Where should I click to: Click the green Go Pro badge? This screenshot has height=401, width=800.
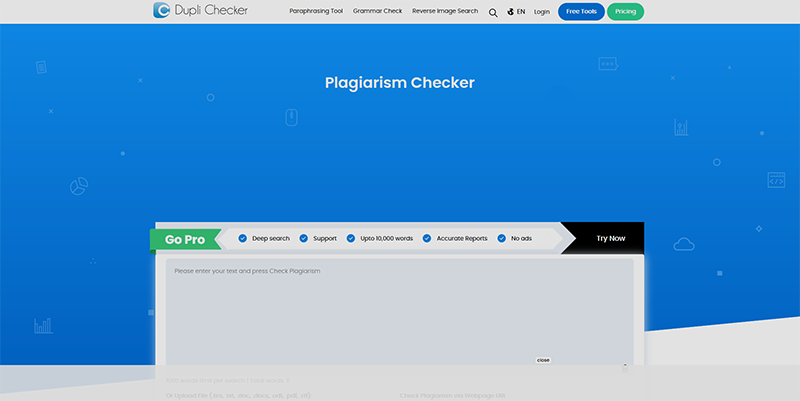coord(185,240)
